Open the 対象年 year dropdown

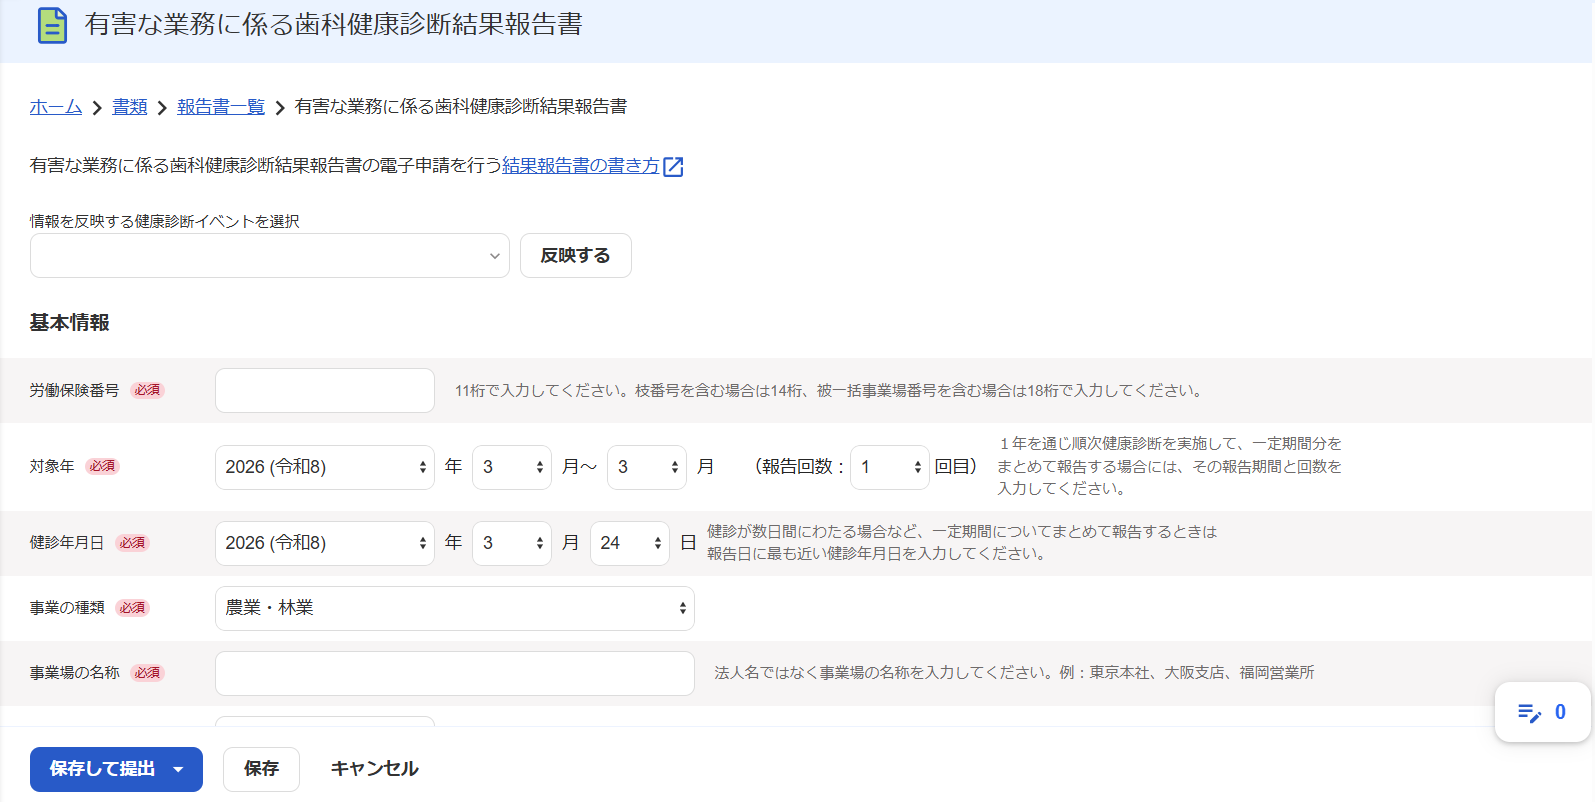click(325, 467)
